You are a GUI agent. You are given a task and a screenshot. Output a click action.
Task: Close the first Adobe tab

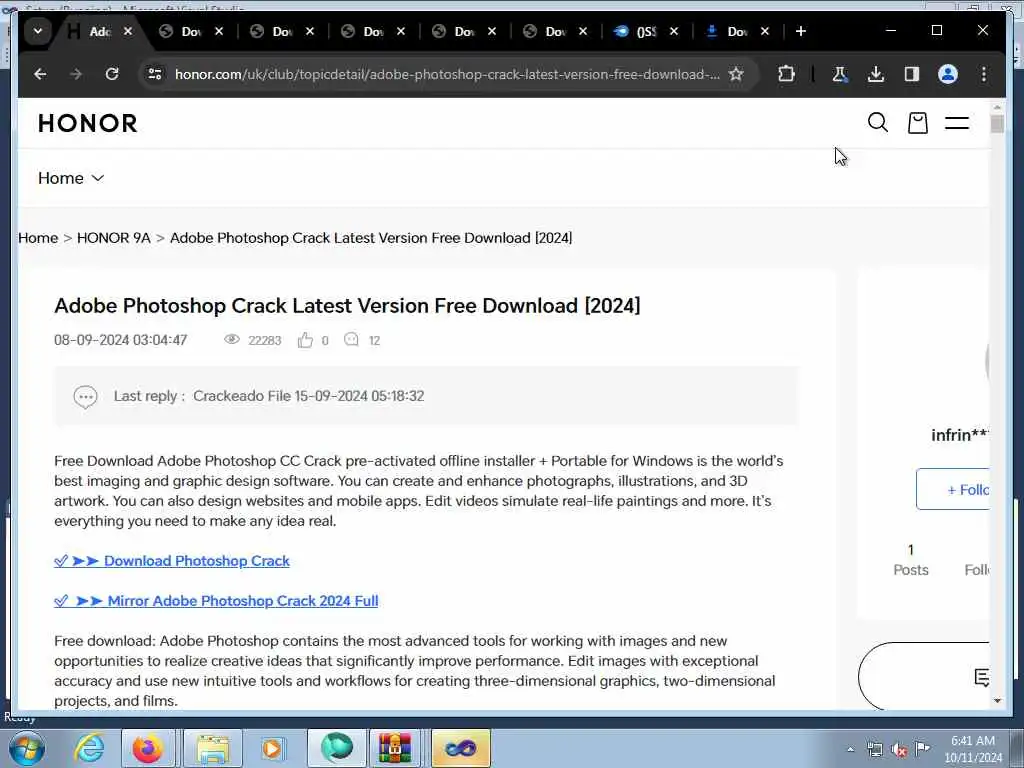click(128, 31)
